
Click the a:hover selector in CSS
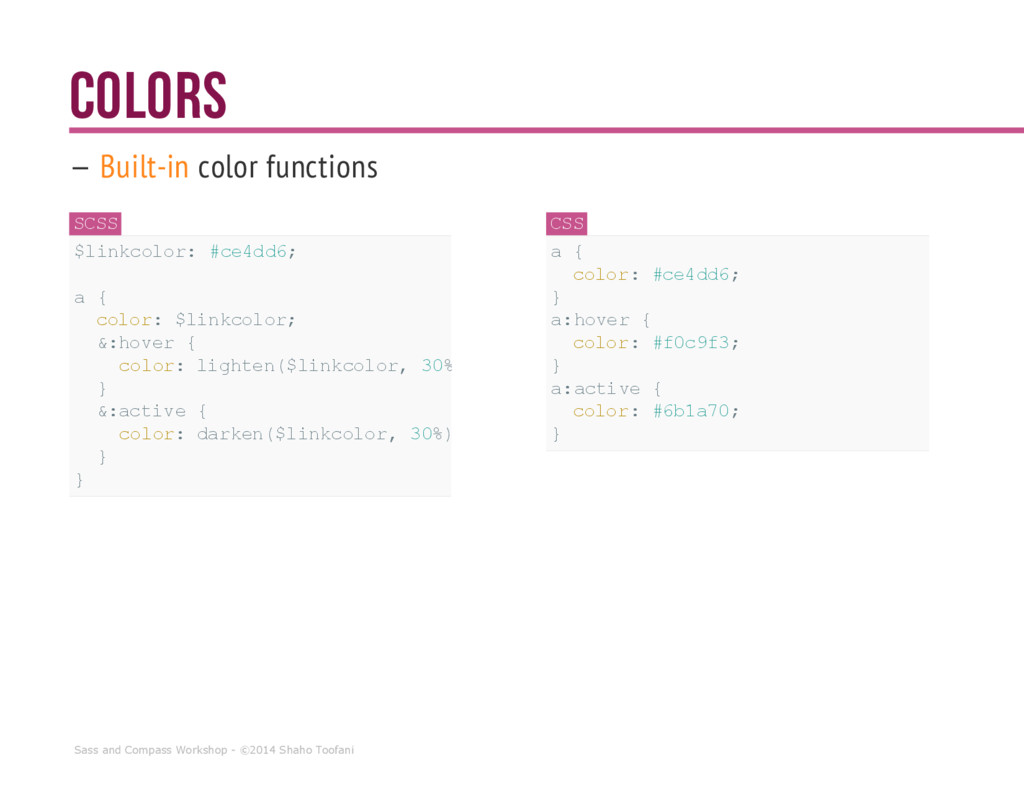[590, 320]
